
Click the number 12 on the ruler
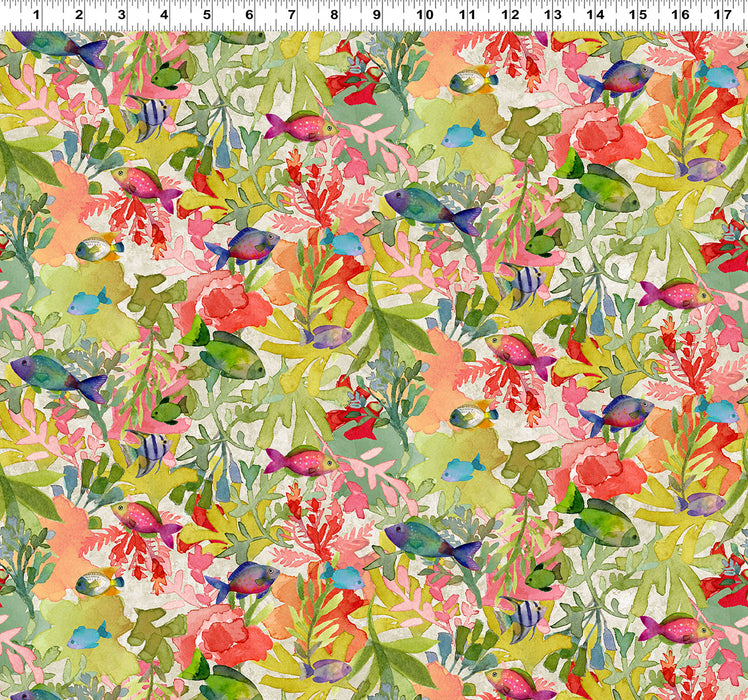[509, 15]
